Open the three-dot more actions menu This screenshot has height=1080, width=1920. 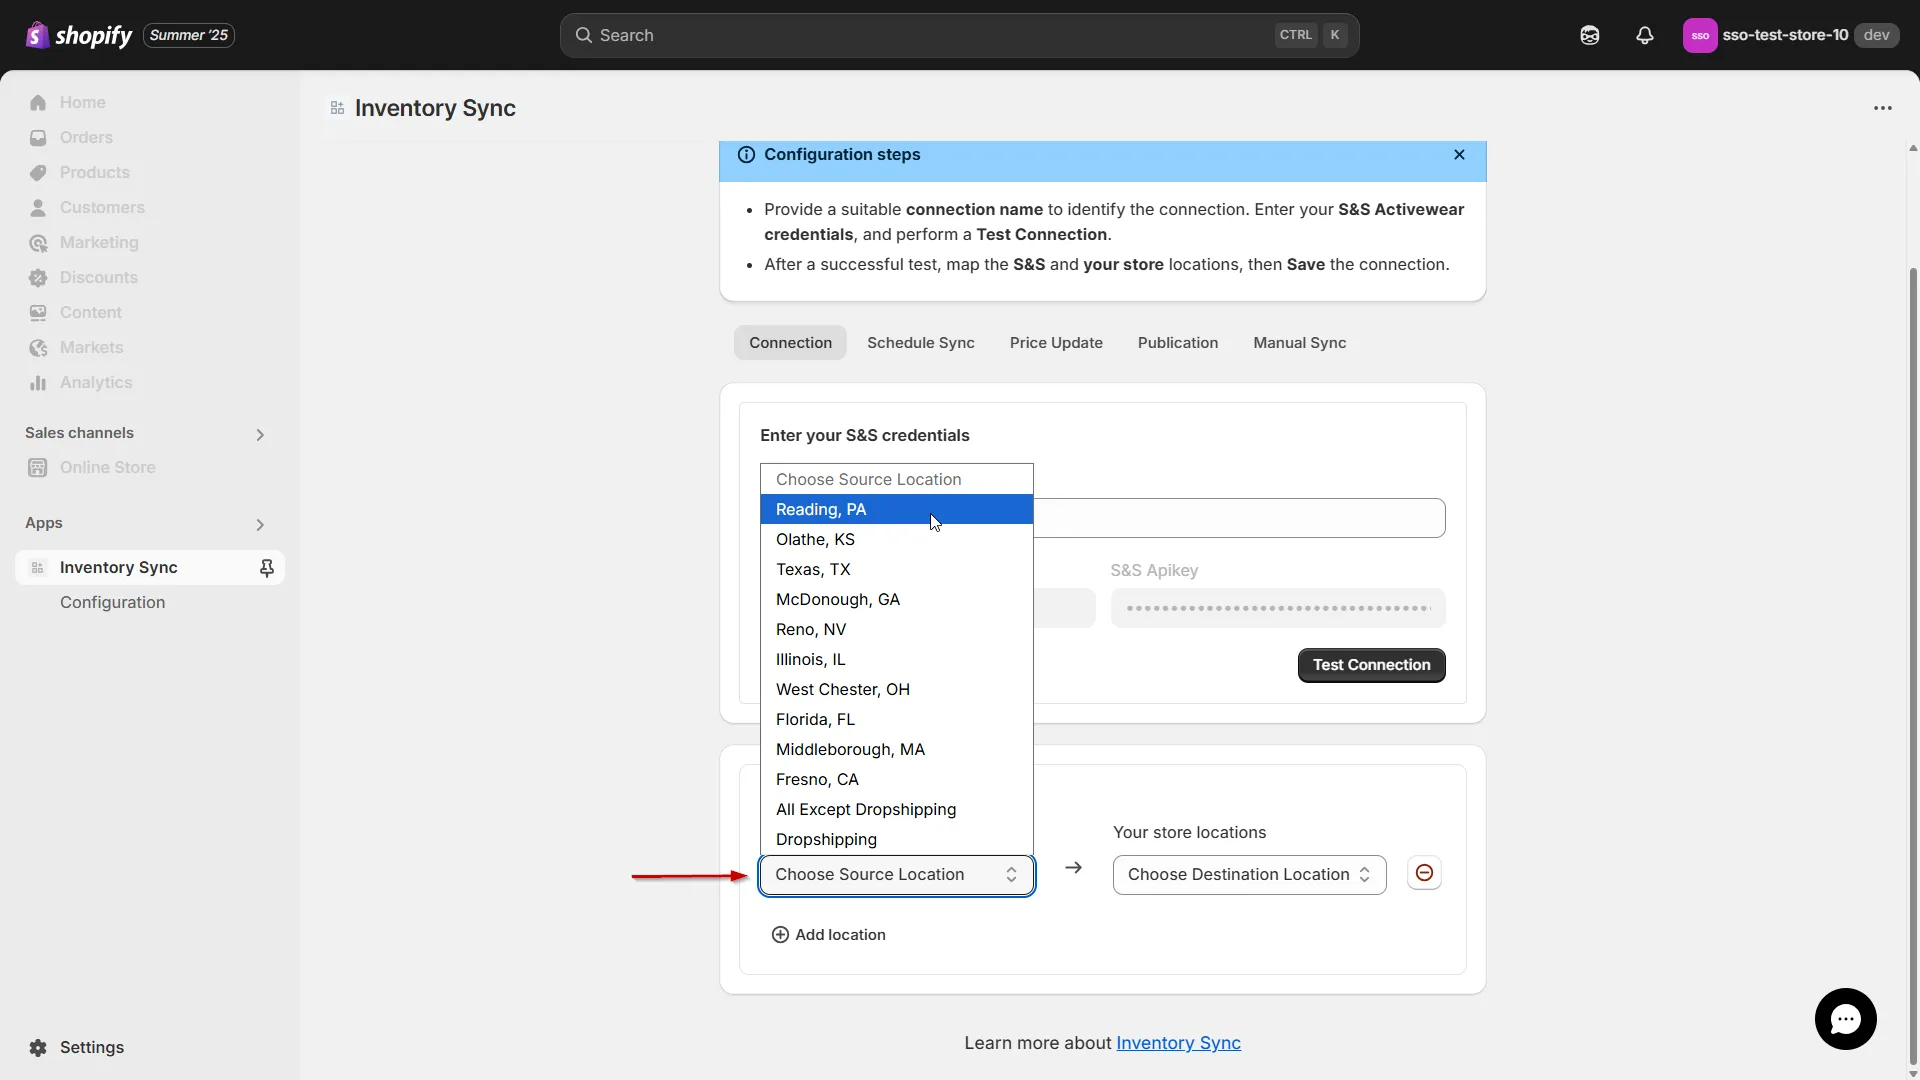[x=1883, y=108]
